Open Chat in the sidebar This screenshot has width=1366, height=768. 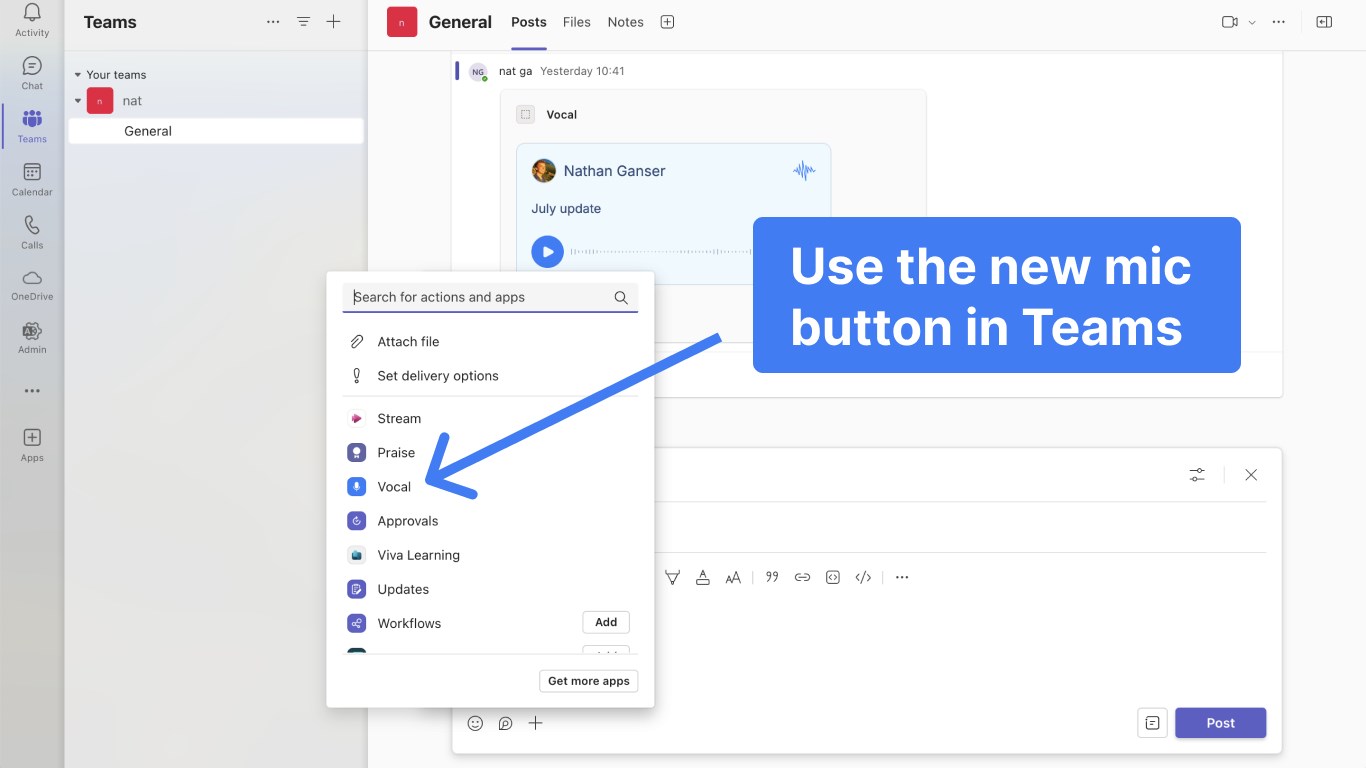pos(32,73)
